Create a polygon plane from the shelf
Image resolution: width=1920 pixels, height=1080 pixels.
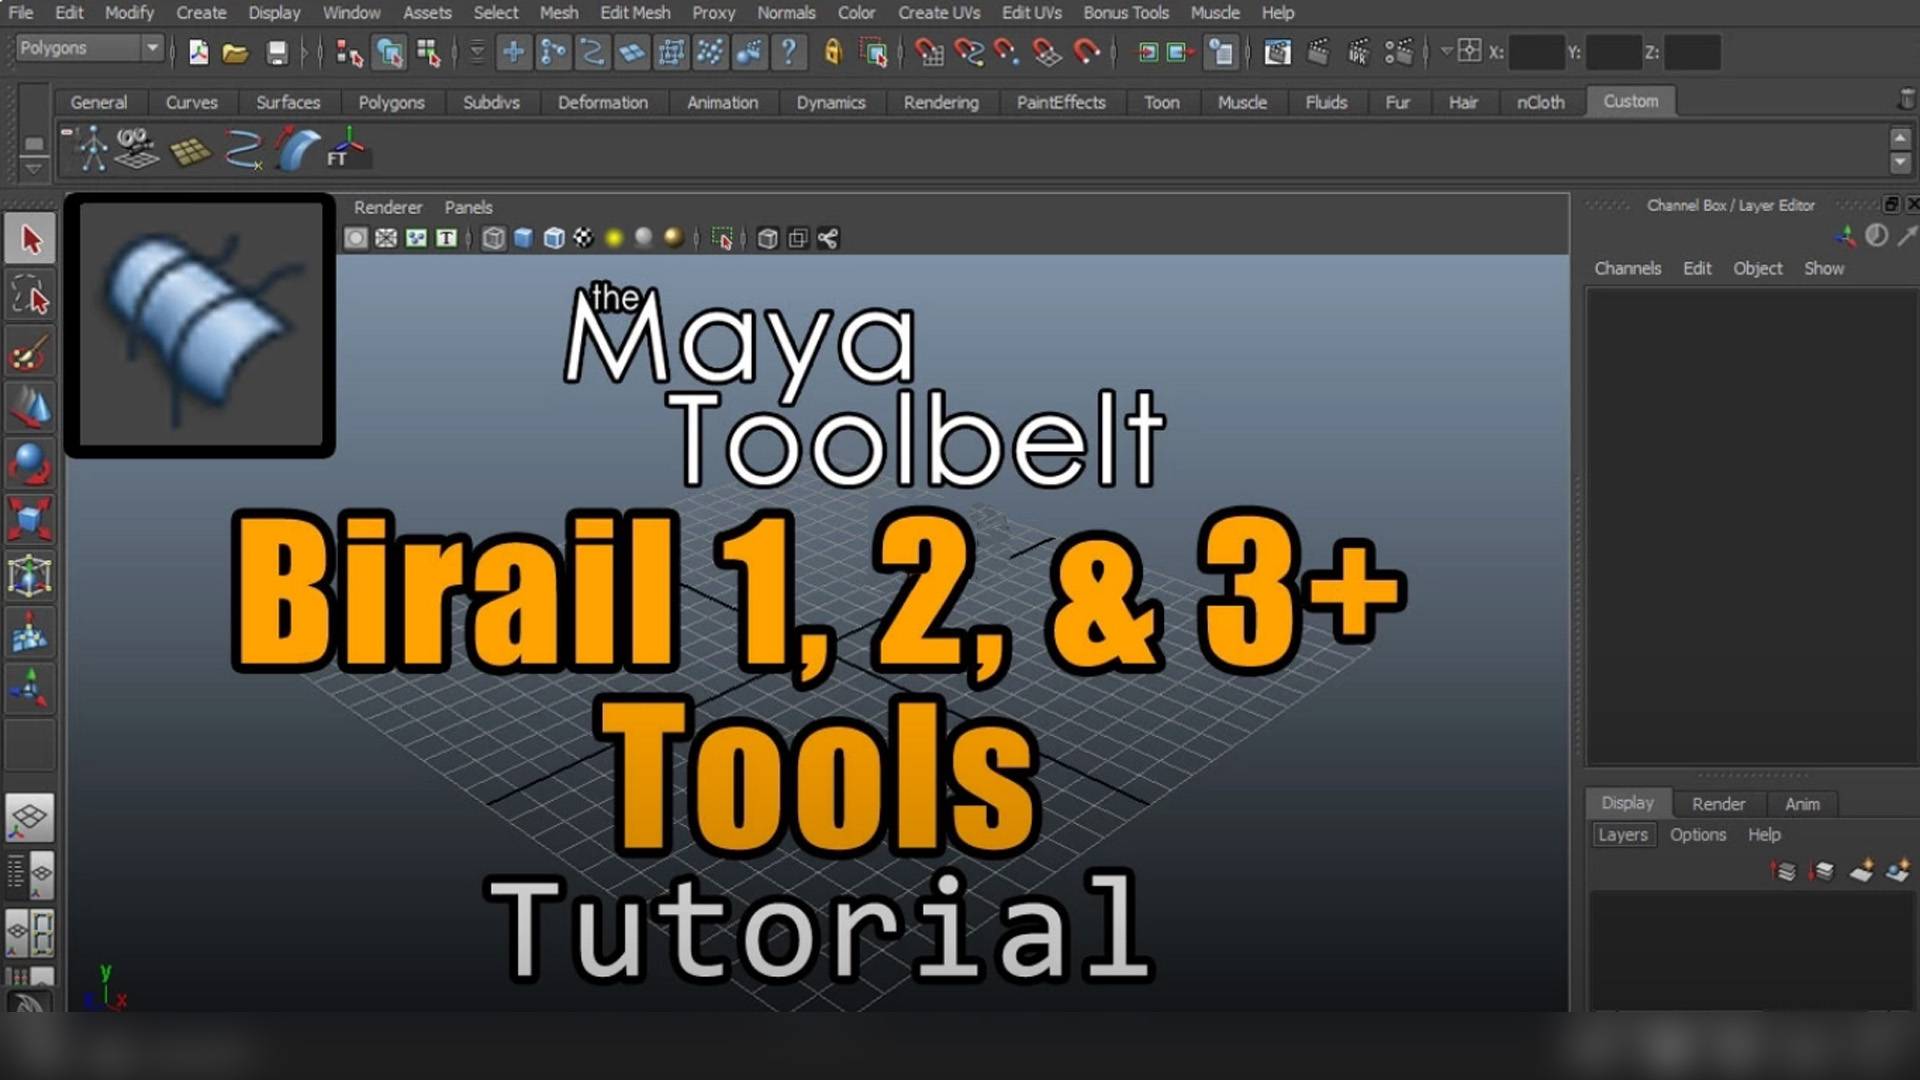[x=190, y=151]
